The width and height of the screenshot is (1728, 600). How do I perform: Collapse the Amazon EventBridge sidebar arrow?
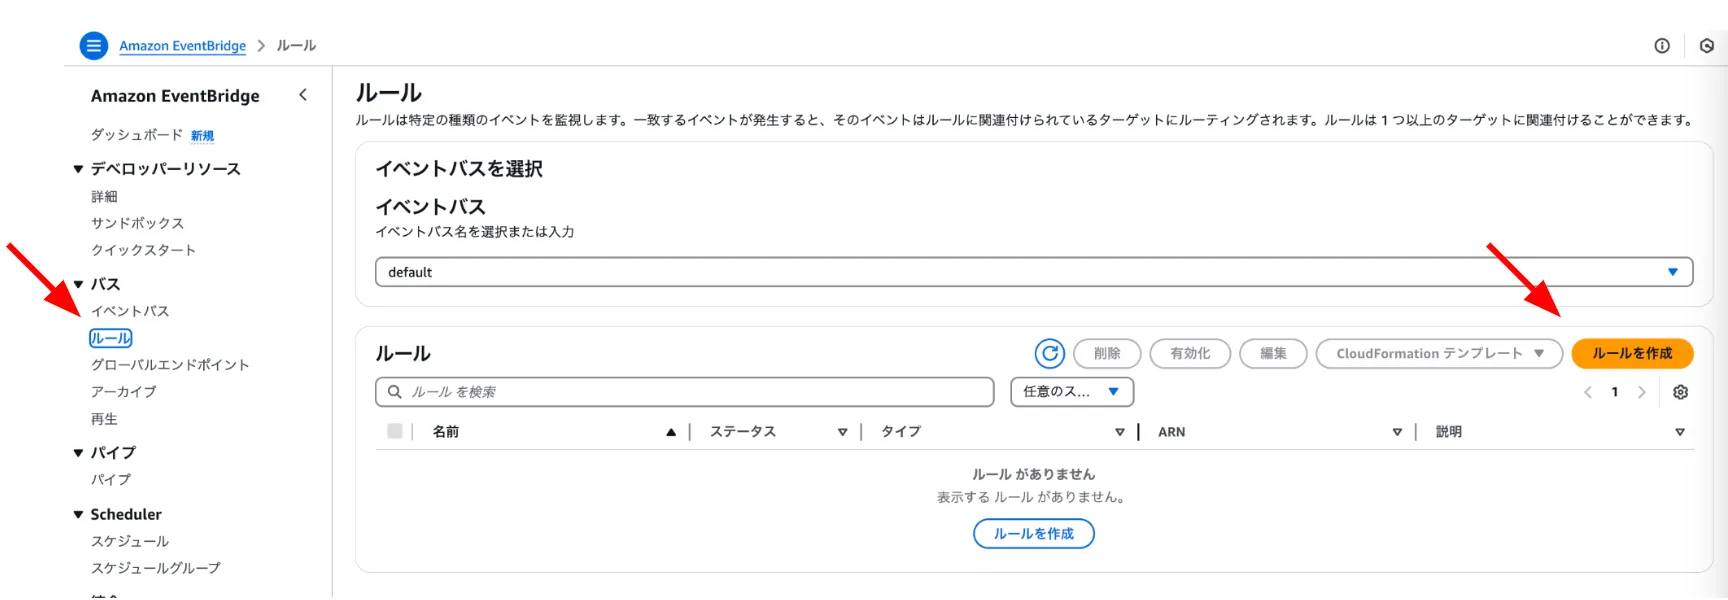(x=303, y=95)
